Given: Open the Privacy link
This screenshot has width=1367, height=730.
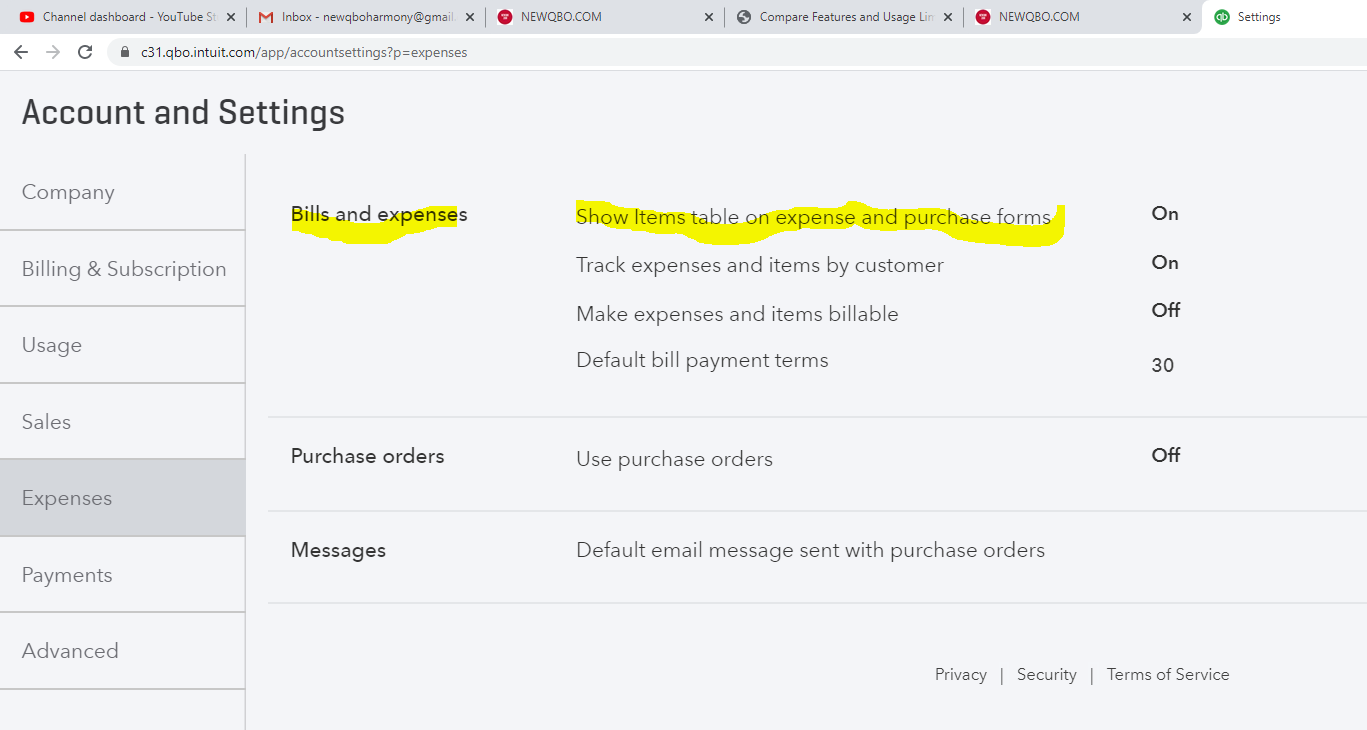Looking at the screenshot, I should pos(960,674).
